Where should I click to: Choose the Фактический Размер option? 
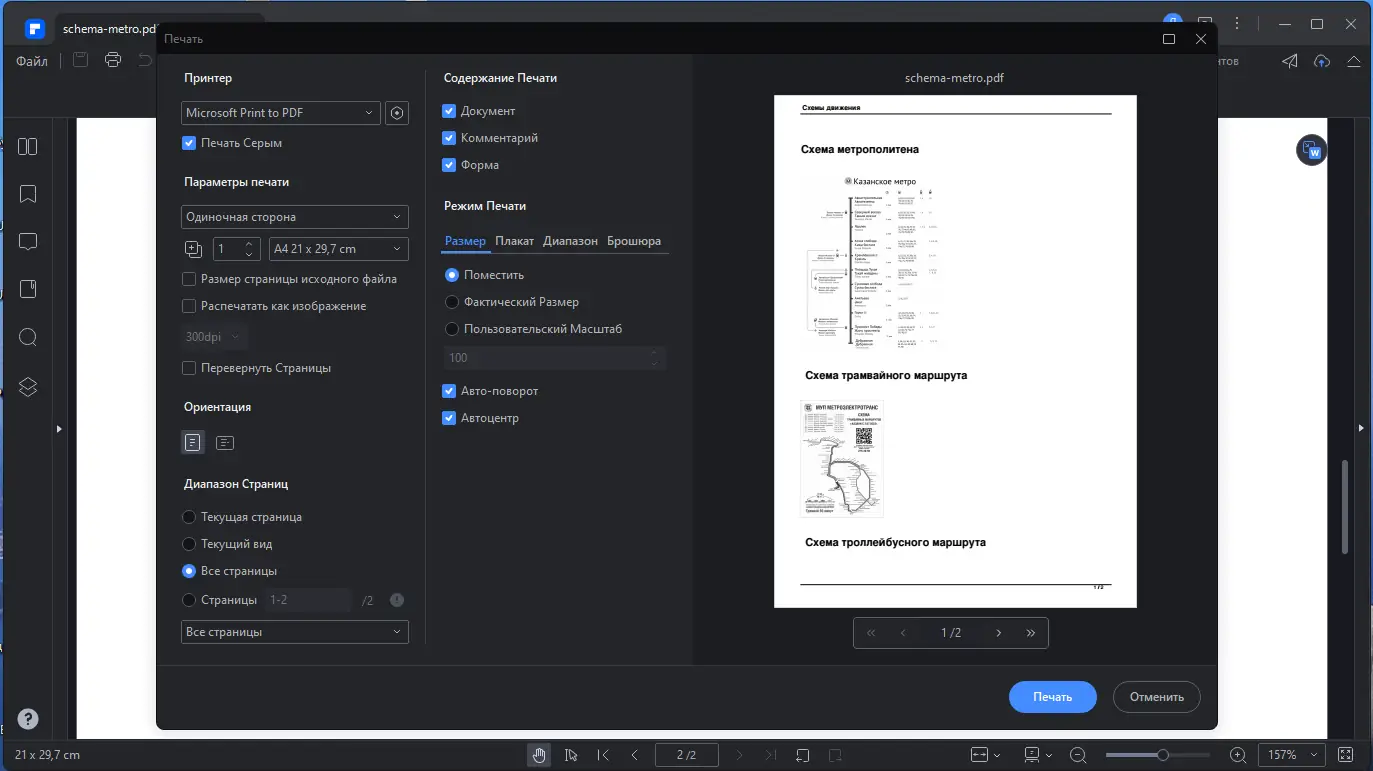(453, 302)
